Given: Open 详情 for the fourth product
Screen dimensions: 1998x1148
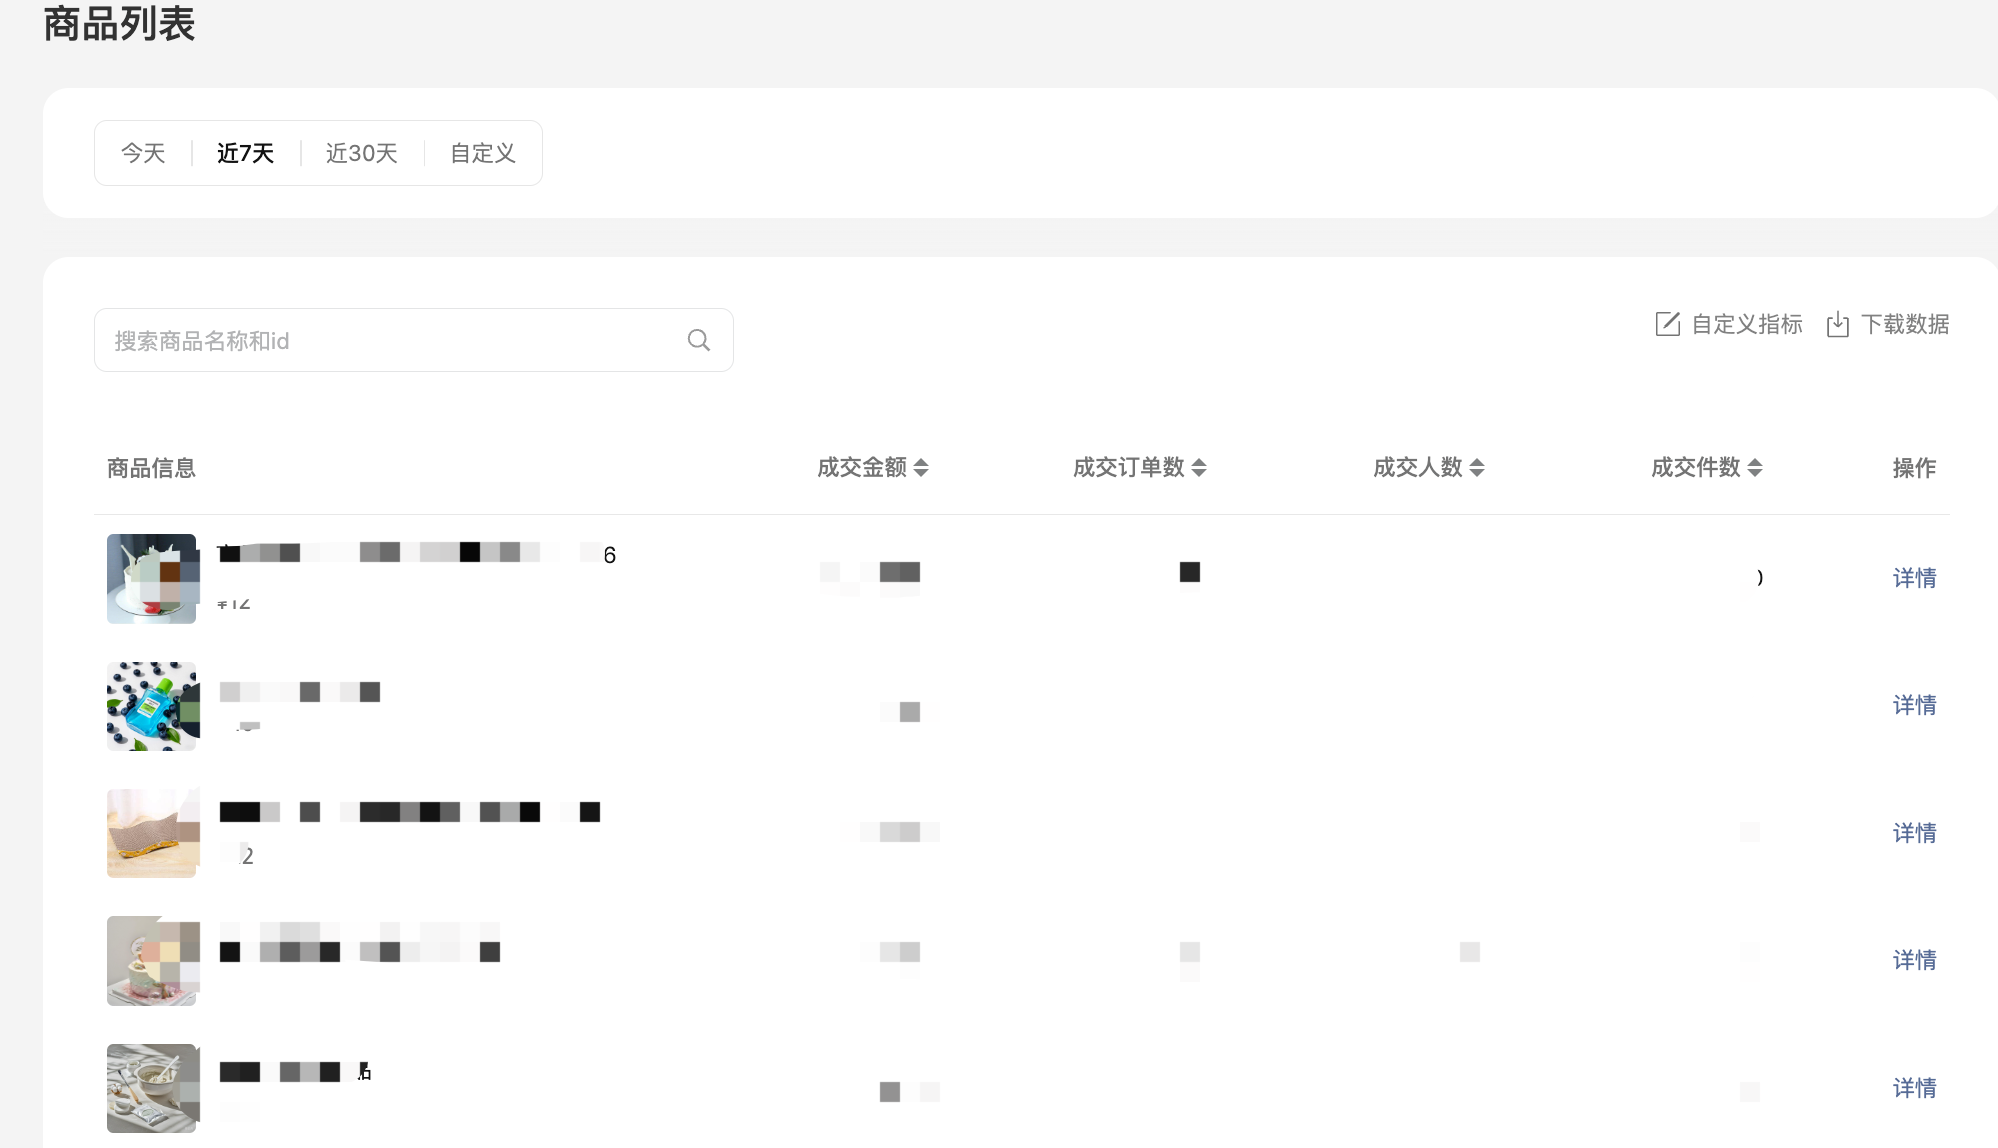Looking at the screenshot, I should pyautogui.click(x=1914, y=960).
